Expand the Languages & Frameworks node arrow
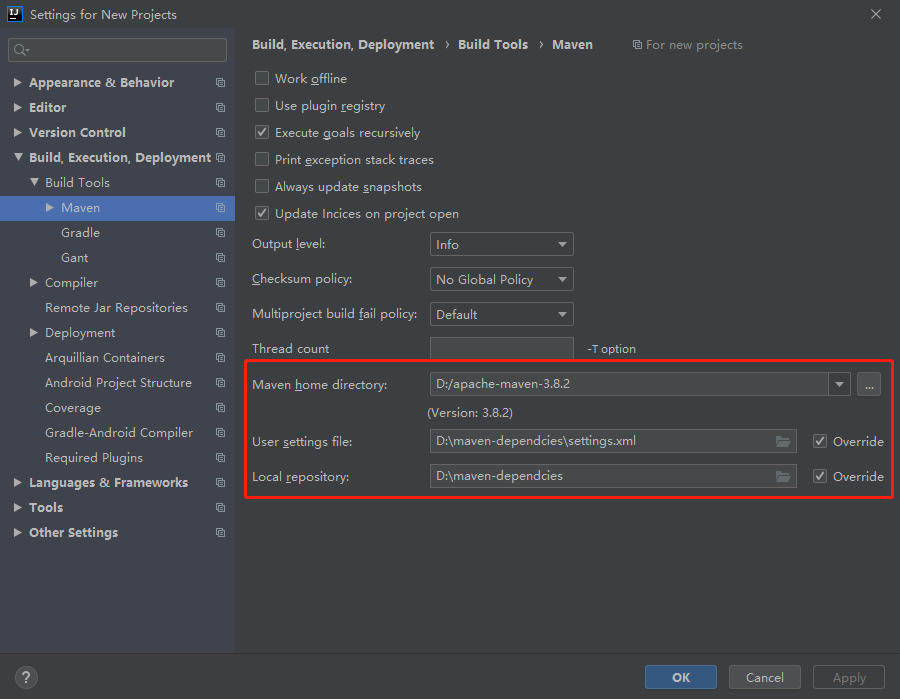The width and height of the screenshot is (900, 699). [18, 483]
